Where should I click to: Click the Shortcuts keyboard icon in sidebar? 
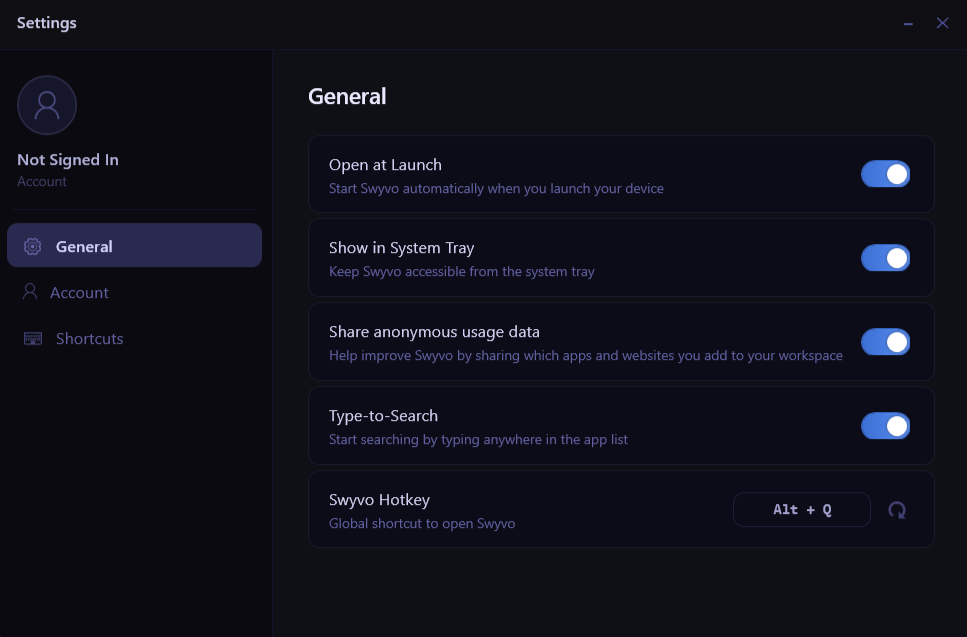pyautogui.click(x=33, y=339)
